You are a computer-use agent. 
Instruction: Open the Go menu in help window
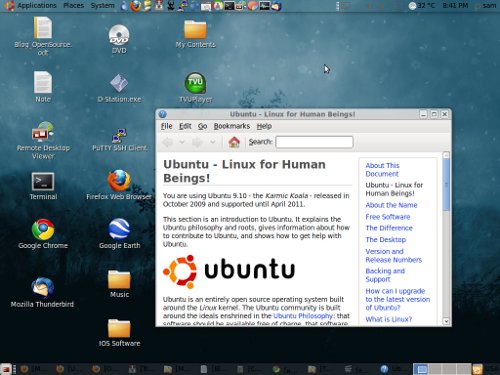point(202,126)
